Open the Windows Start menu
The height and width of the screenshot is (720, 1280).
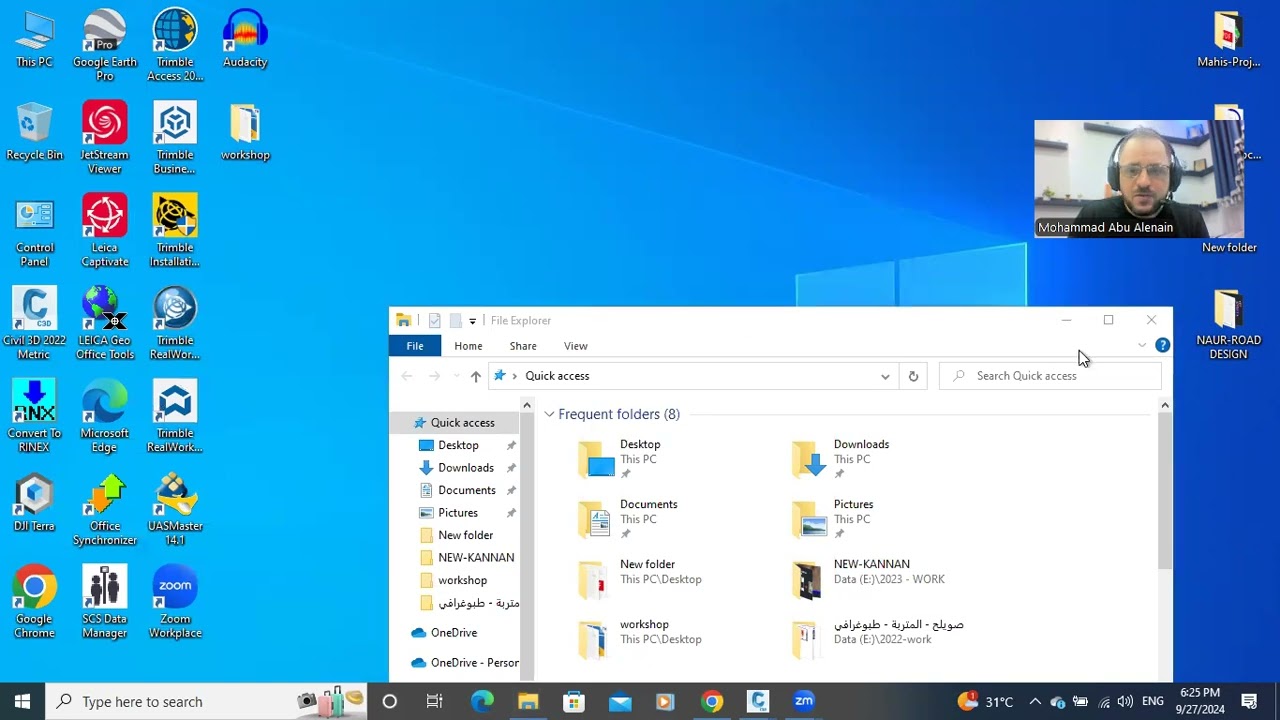pyautogui.click(x=22, y=701)
